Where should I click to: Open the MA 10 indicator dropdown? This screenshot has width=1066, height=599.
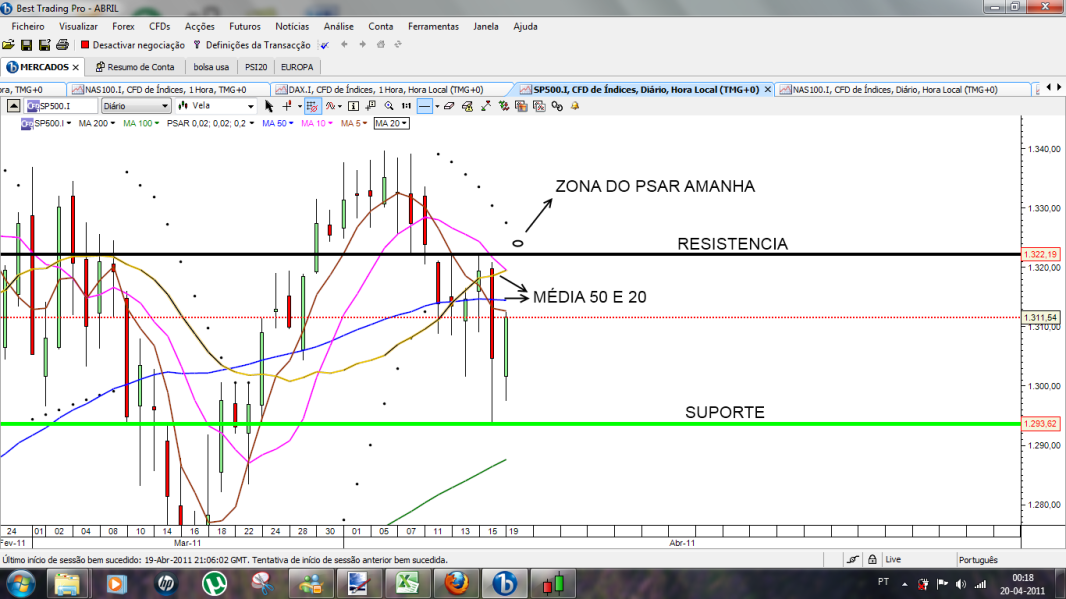pos(317,123)
